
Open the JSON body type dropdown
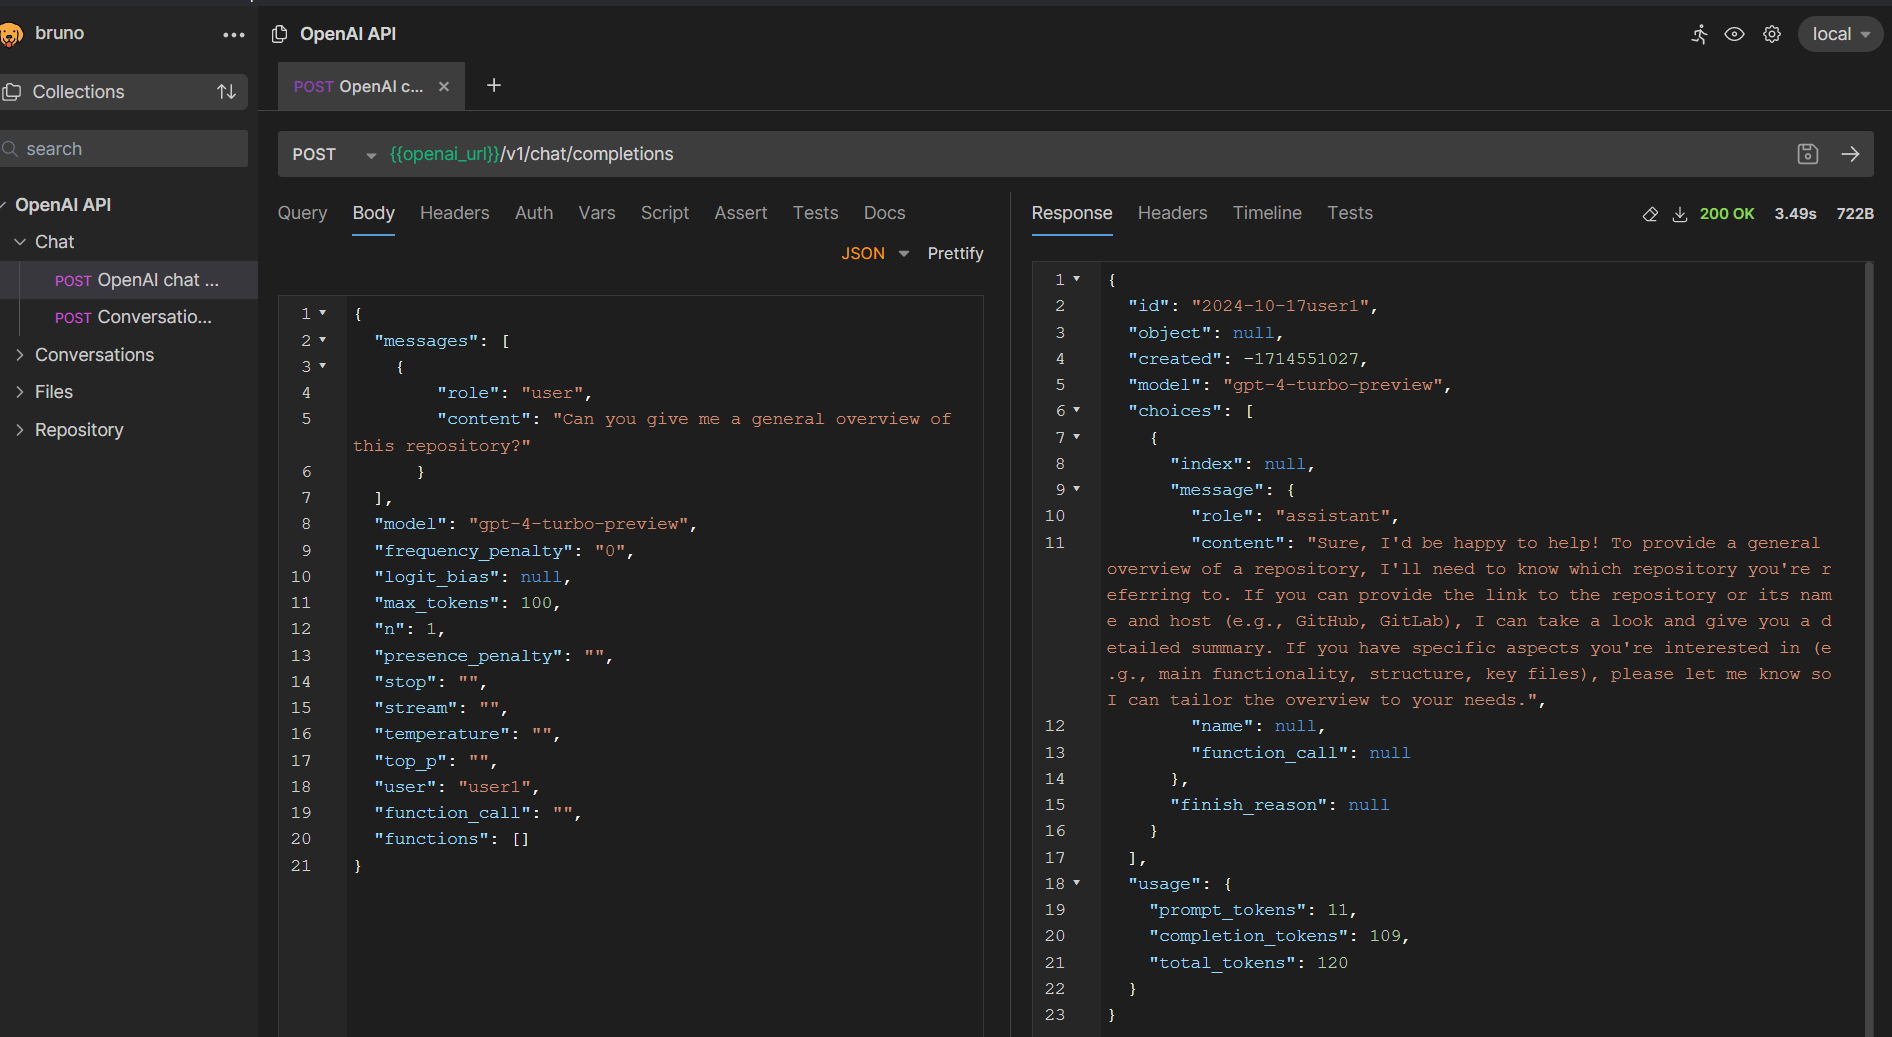pyautogui.click(x=875, y=254)
